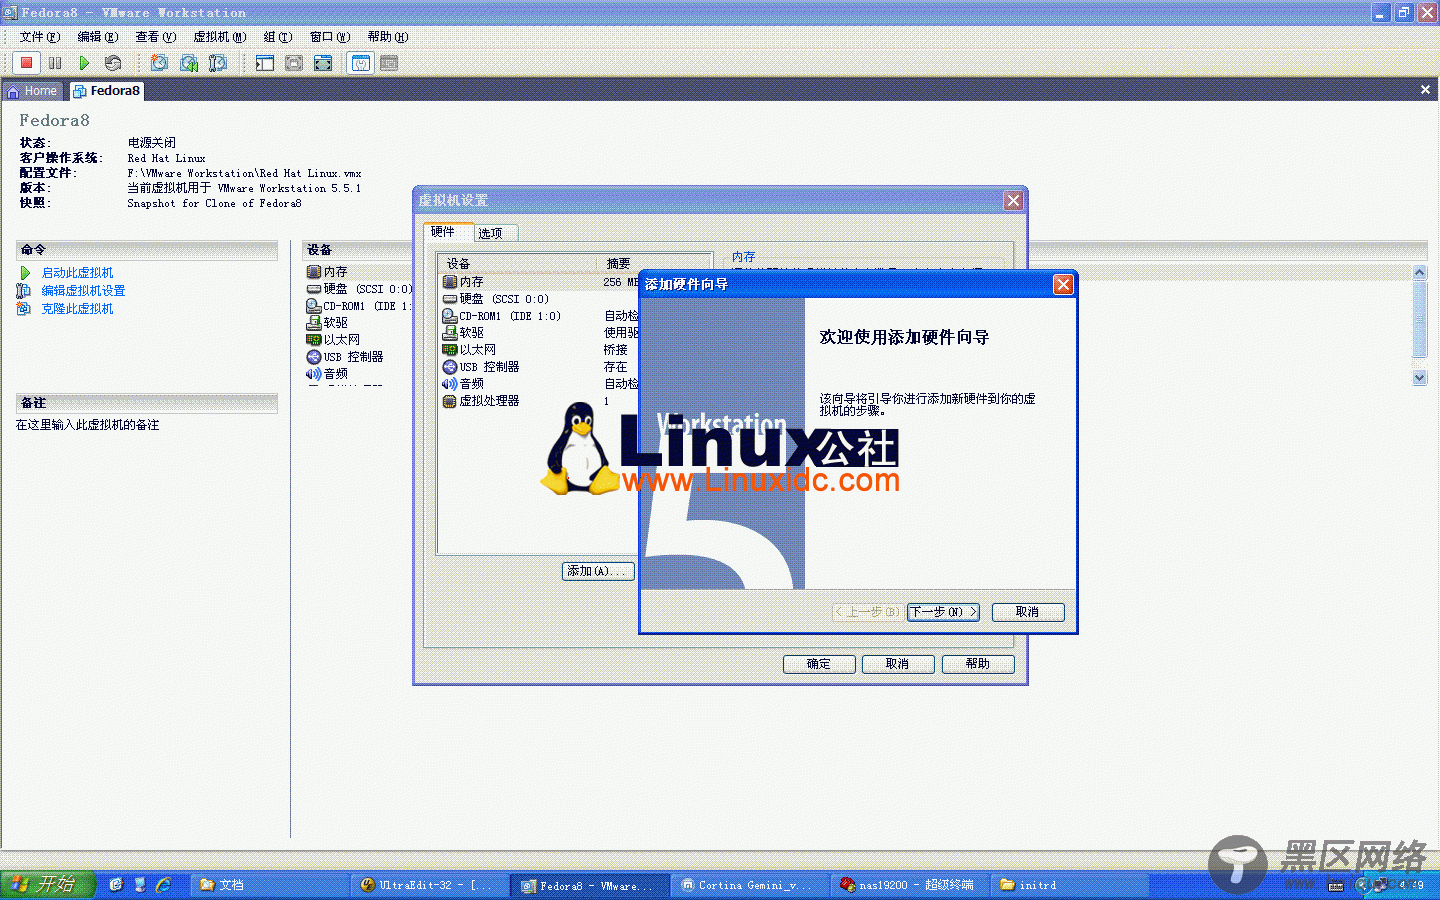Click the green arrow icon beside 启动此虚拟机
This screenshot has height=900, width=1440.
(x=25, y=273)
